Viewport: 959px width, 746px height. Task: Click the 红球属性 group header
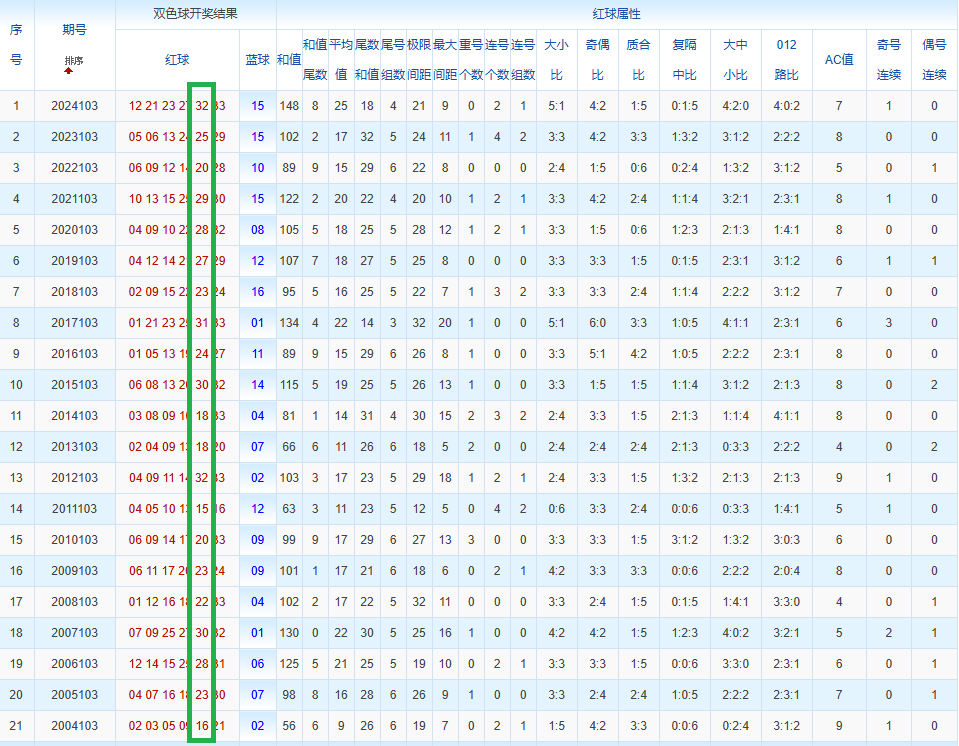616,13
